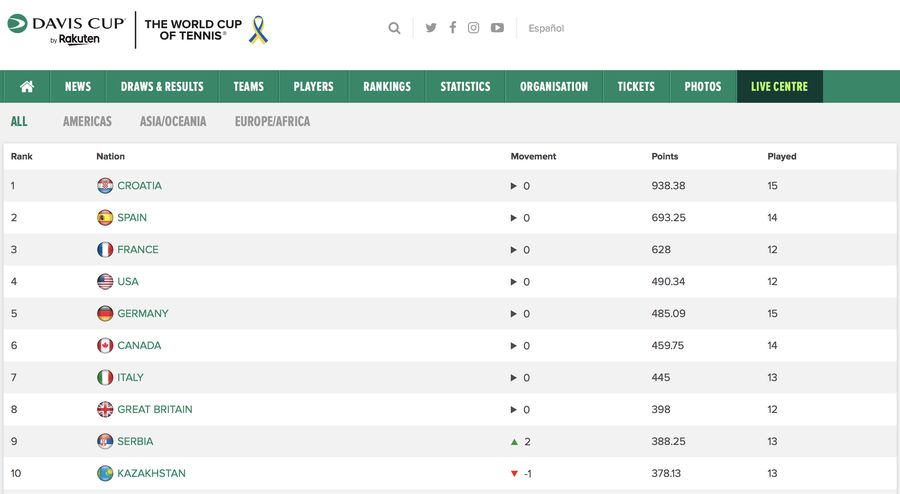Open the Instagram social icon
The height and width of the screenshot is (494, 900).
[x=474, y=28]
